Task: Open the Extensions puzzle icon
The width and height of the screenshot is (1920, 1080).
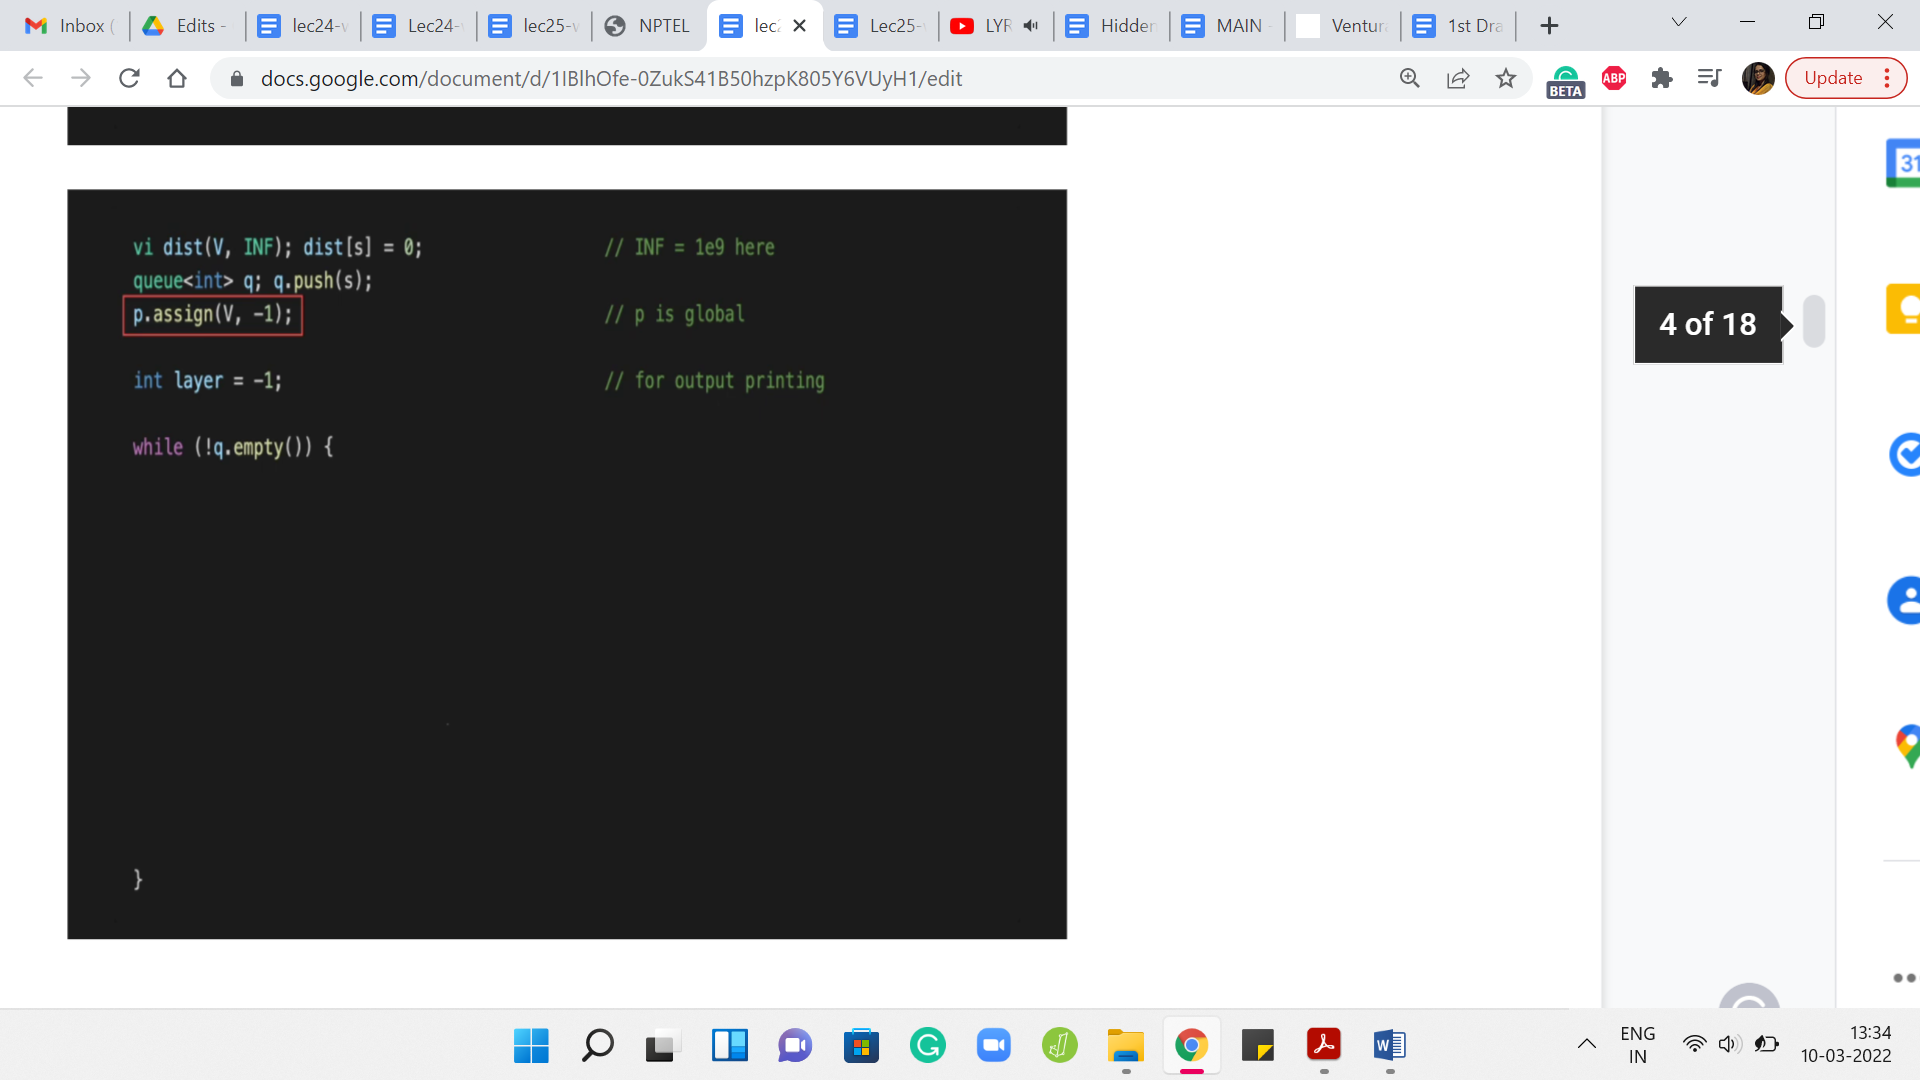Action: pyautogui.click(x=1662, y=78)
